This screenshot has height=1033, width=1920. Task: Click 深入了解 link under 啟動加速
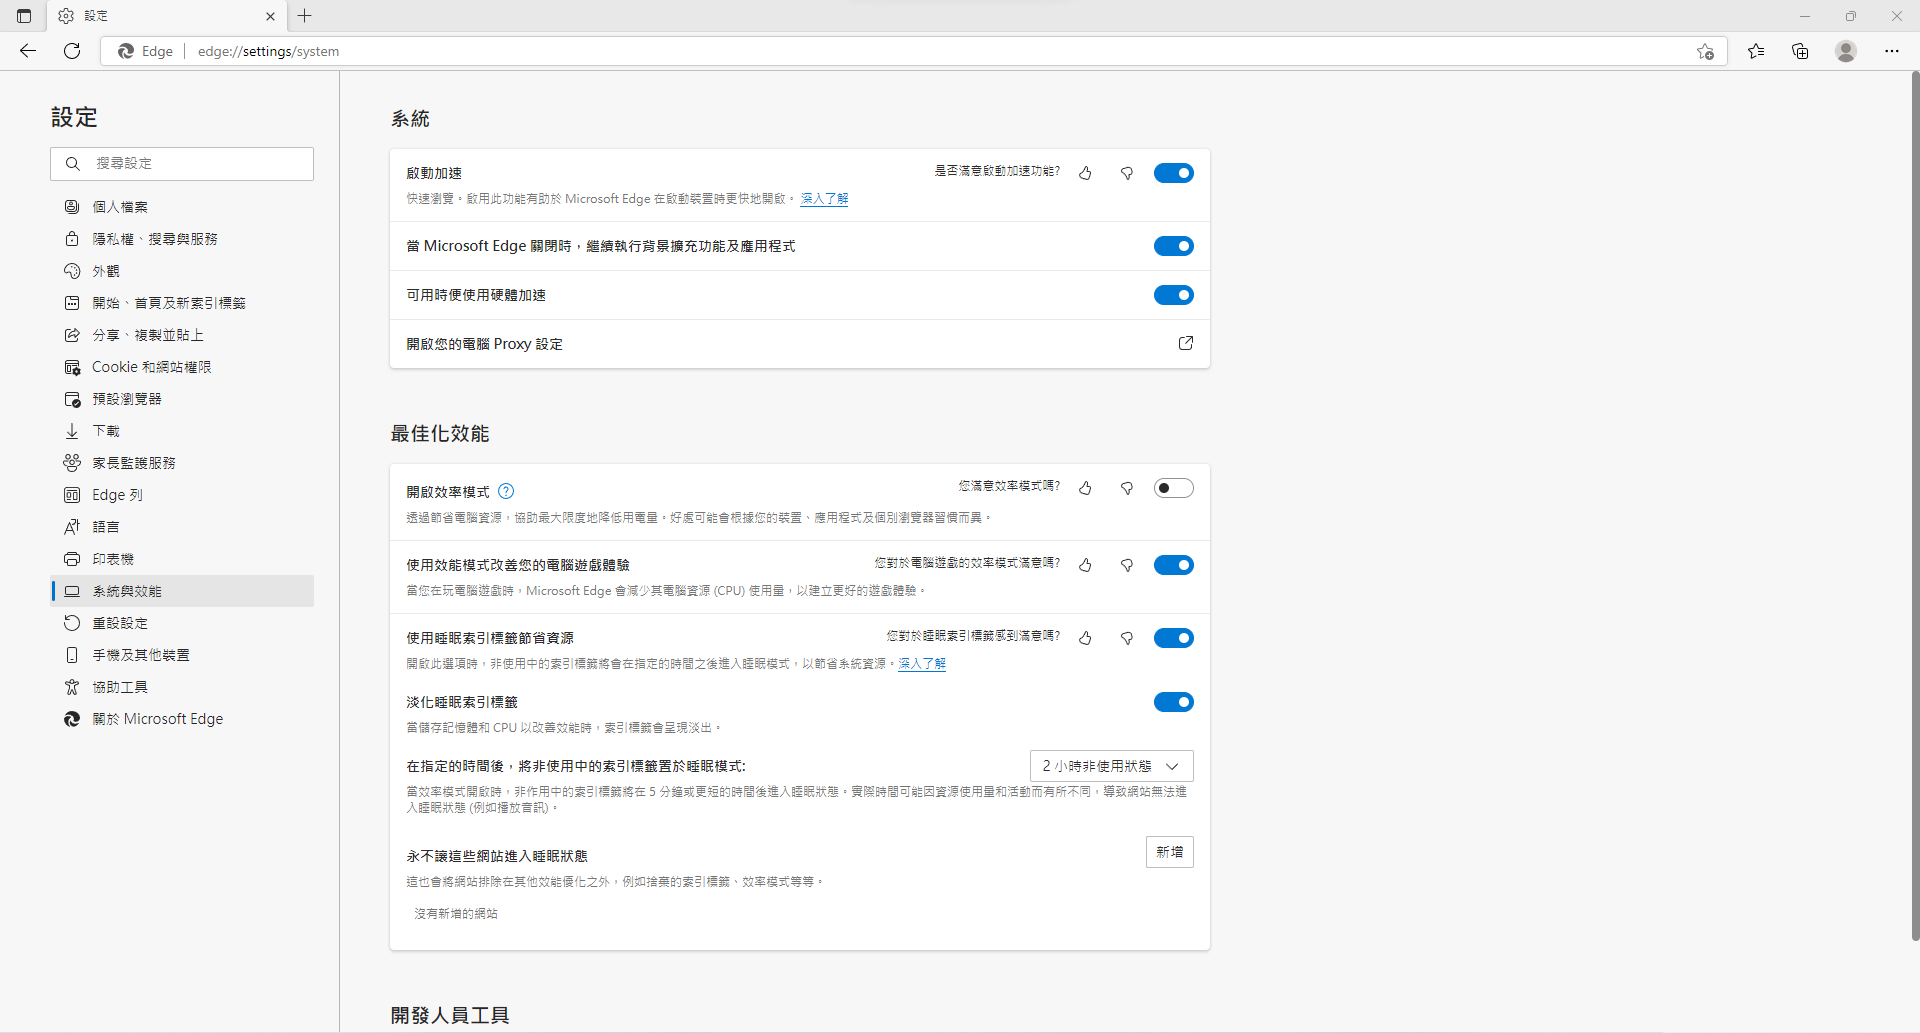tap(824, 199)
